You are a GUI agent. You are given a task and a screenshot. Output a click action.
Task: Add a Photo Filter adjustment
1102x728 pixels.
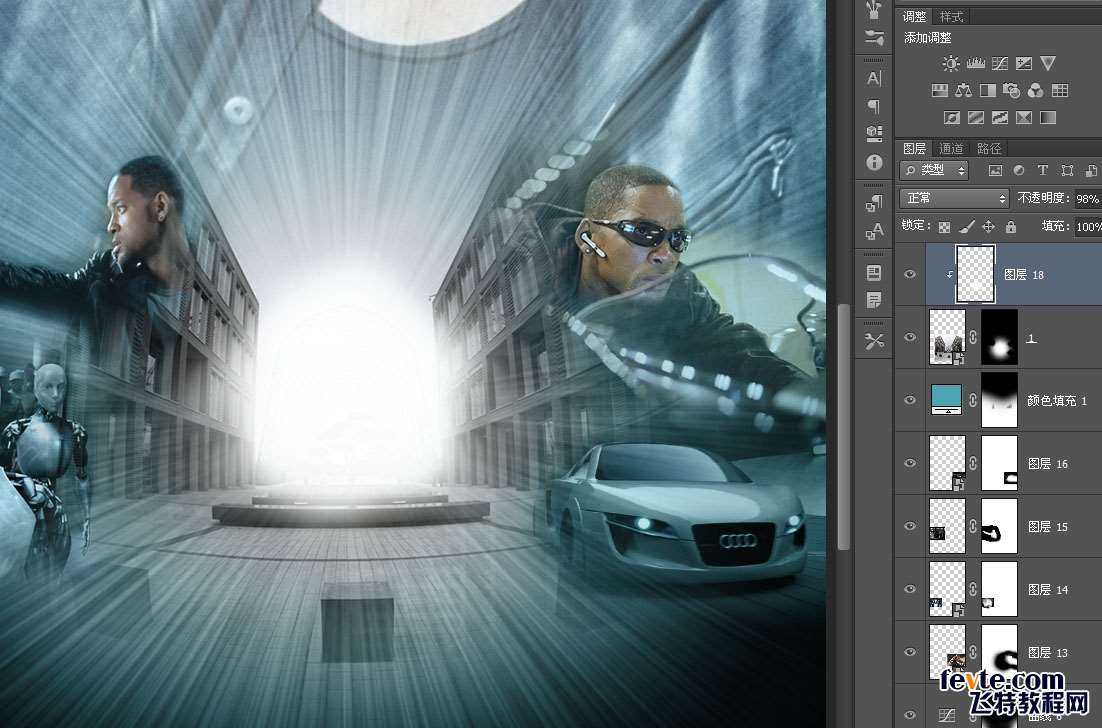point(1011,91)
